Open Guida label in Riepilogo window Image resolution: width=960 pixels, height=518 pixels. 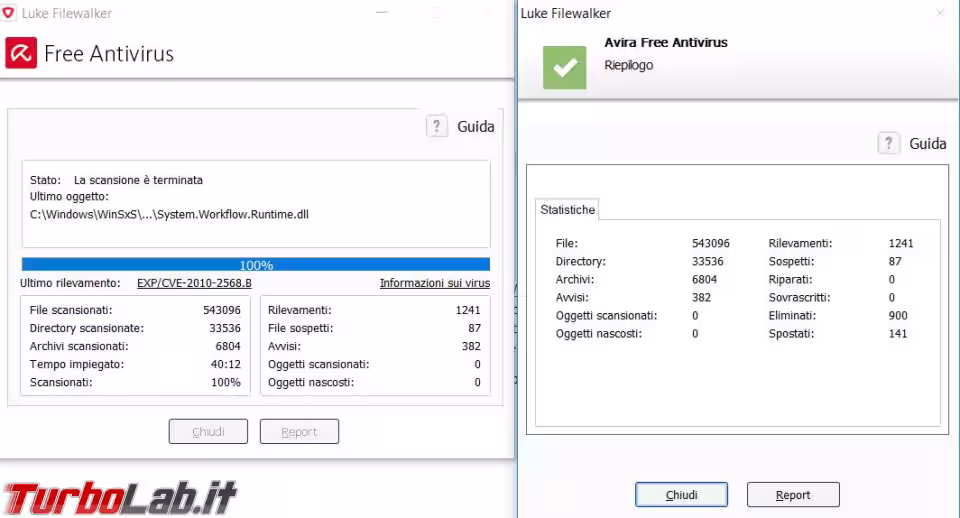tap(928, 144)
